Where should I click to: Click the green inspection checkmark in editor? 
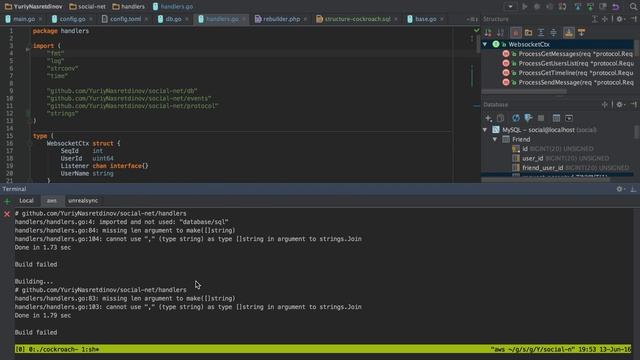476,30
